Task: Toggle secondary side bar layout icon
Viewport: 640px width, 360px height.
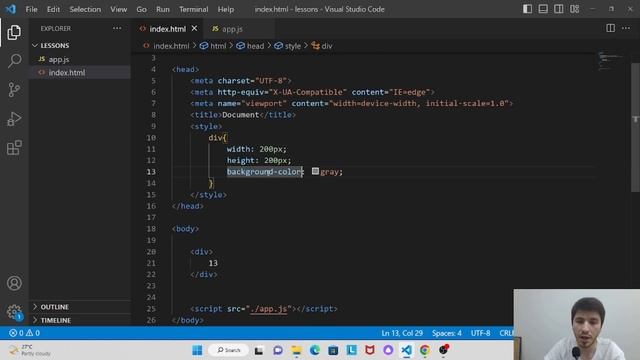Action: click(558, 9)
